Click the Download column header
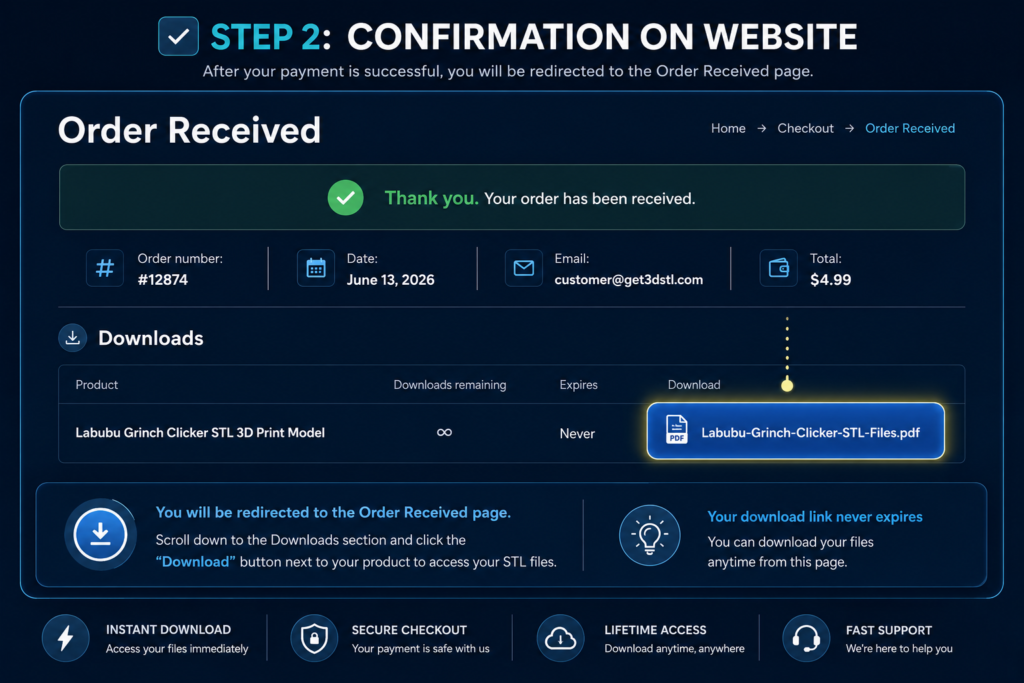This screenshot has height=683, width=1024. [x=694, y=385]
